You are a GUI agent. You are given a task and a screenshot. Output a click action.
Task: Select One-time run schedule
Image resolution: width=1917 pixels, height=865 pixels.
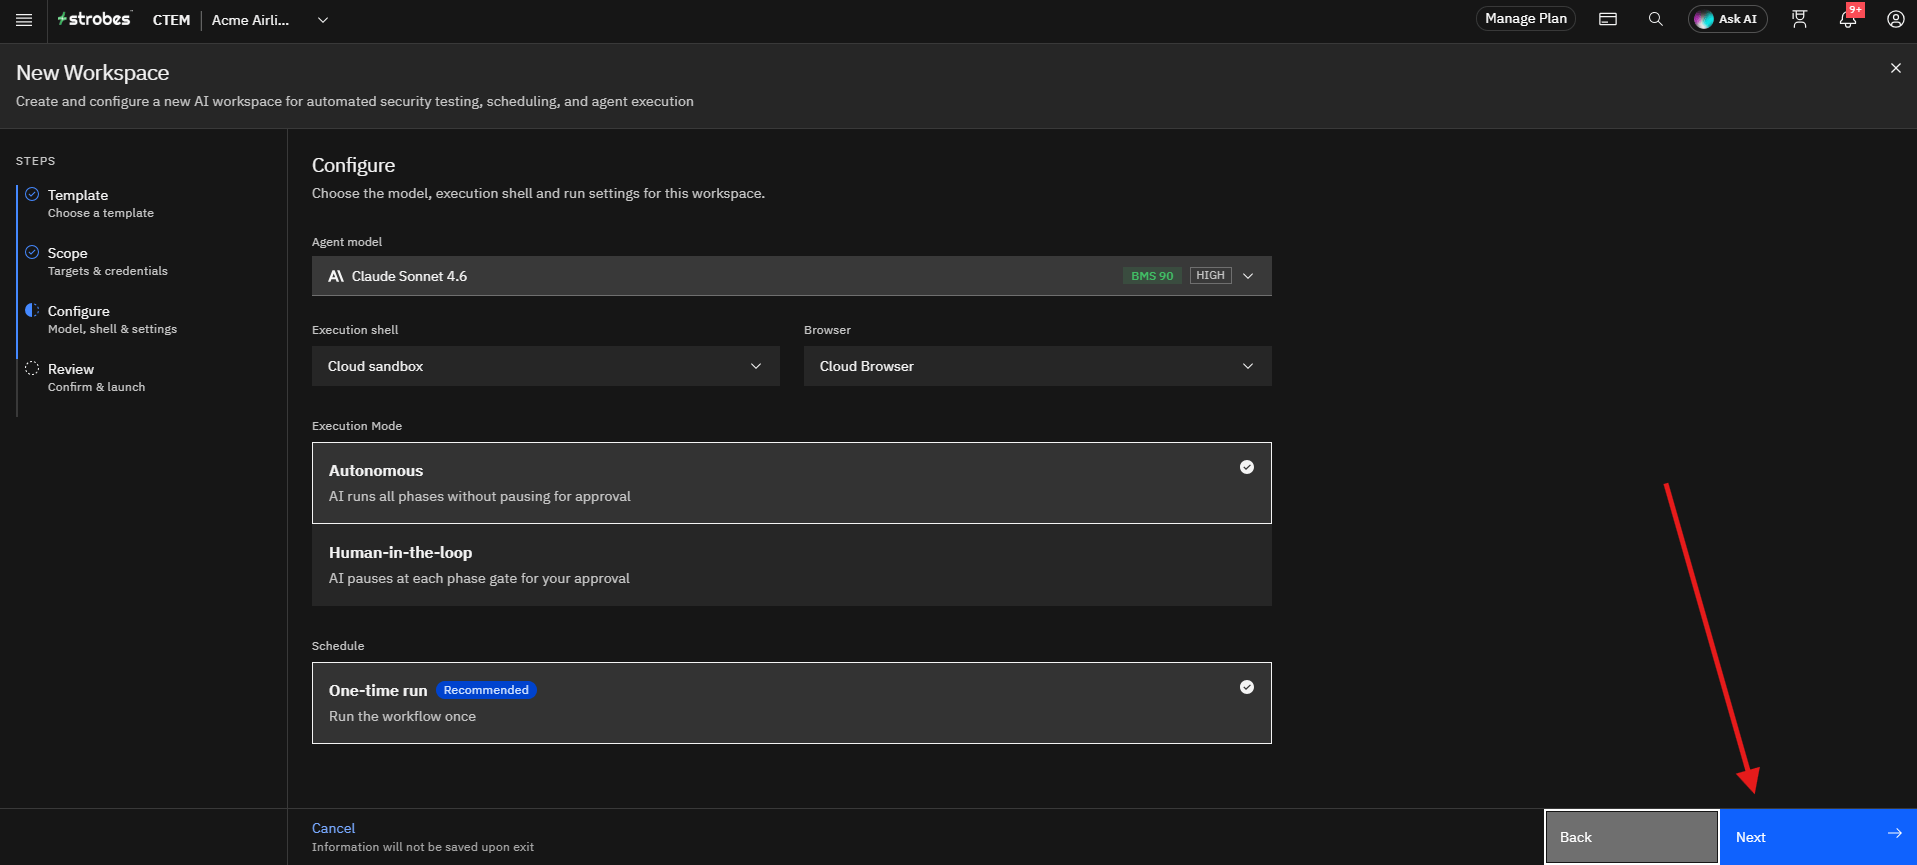point(792,703)
